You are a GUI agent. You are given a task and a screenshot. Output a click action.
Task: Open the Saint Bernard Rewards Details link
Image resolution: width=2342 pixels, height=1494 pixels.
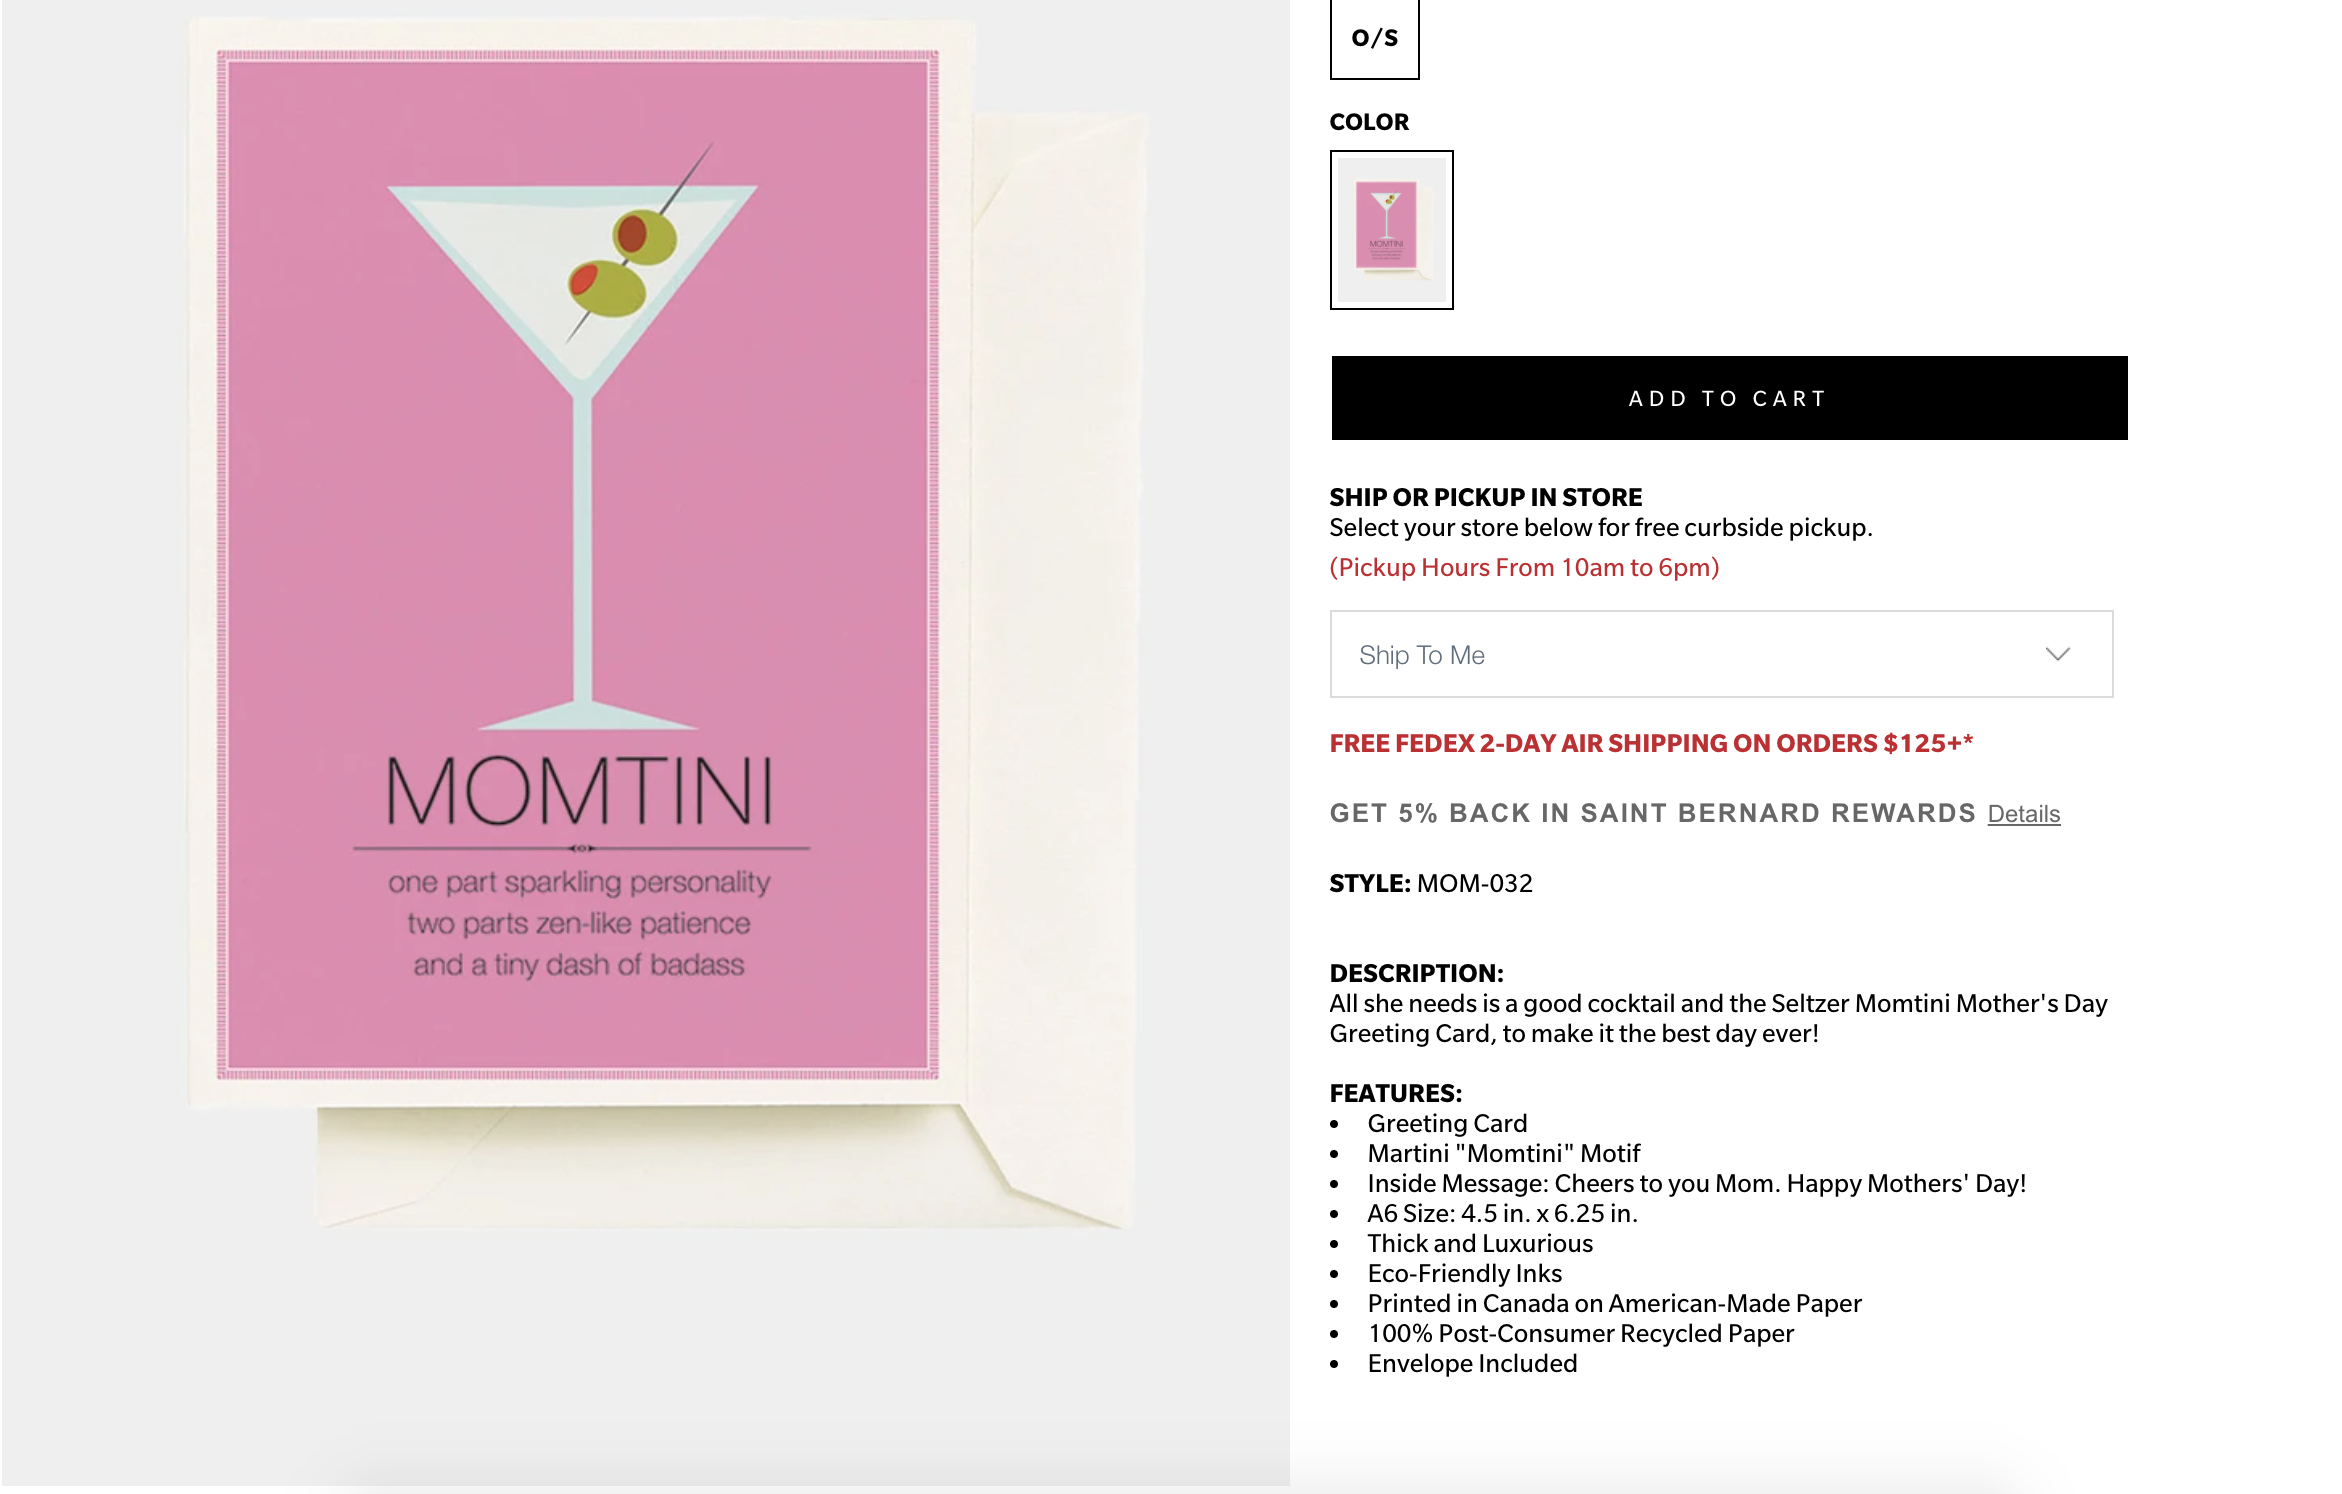pyautogui.click(x=2023, y=814)
